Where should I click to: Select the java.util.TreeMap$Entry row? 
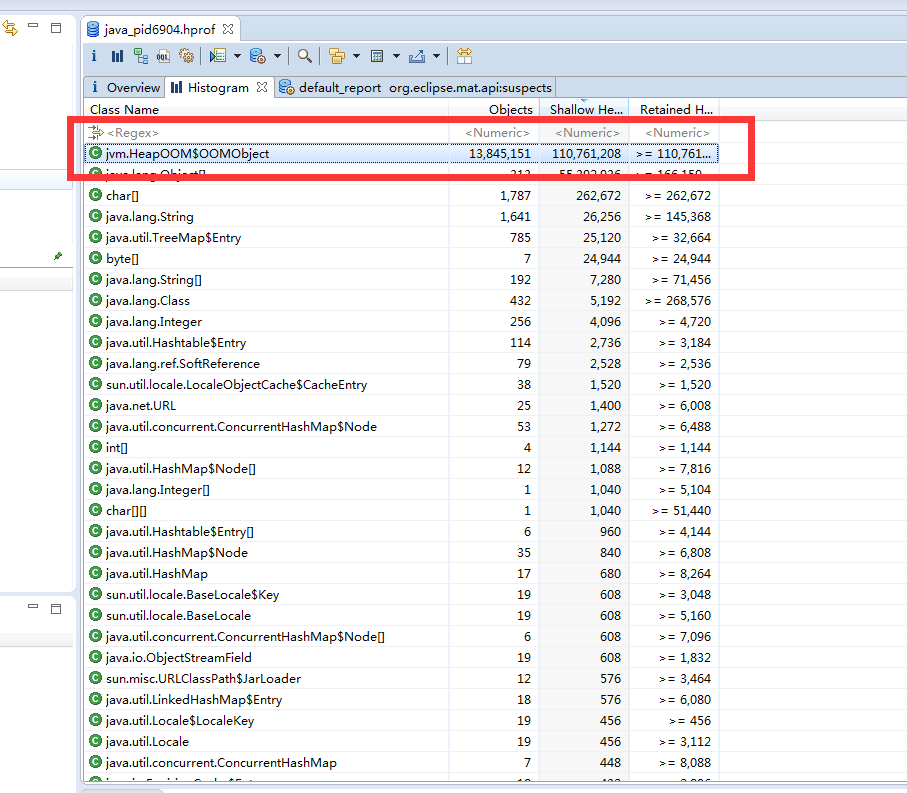(172, 238)
